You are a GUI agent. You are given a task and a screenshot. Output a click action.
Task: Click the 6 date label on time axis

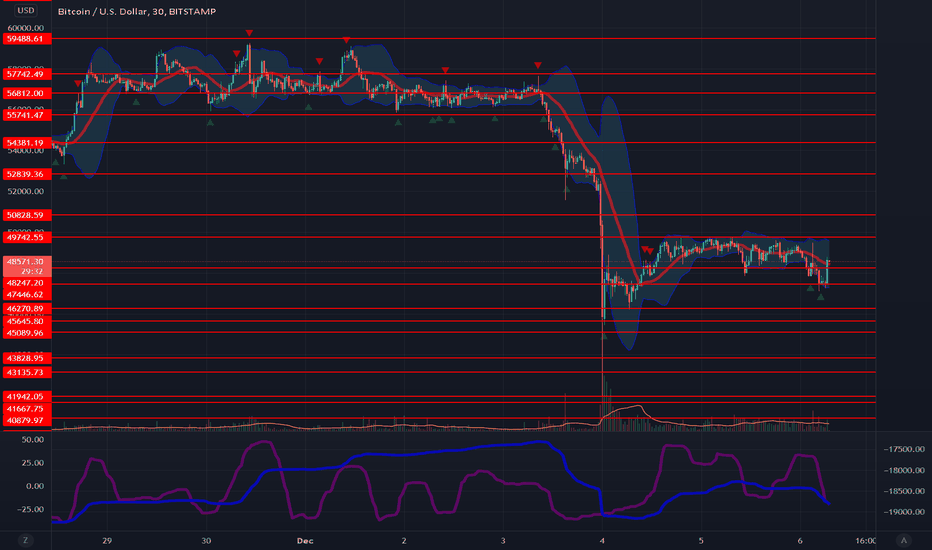point(800,540)
